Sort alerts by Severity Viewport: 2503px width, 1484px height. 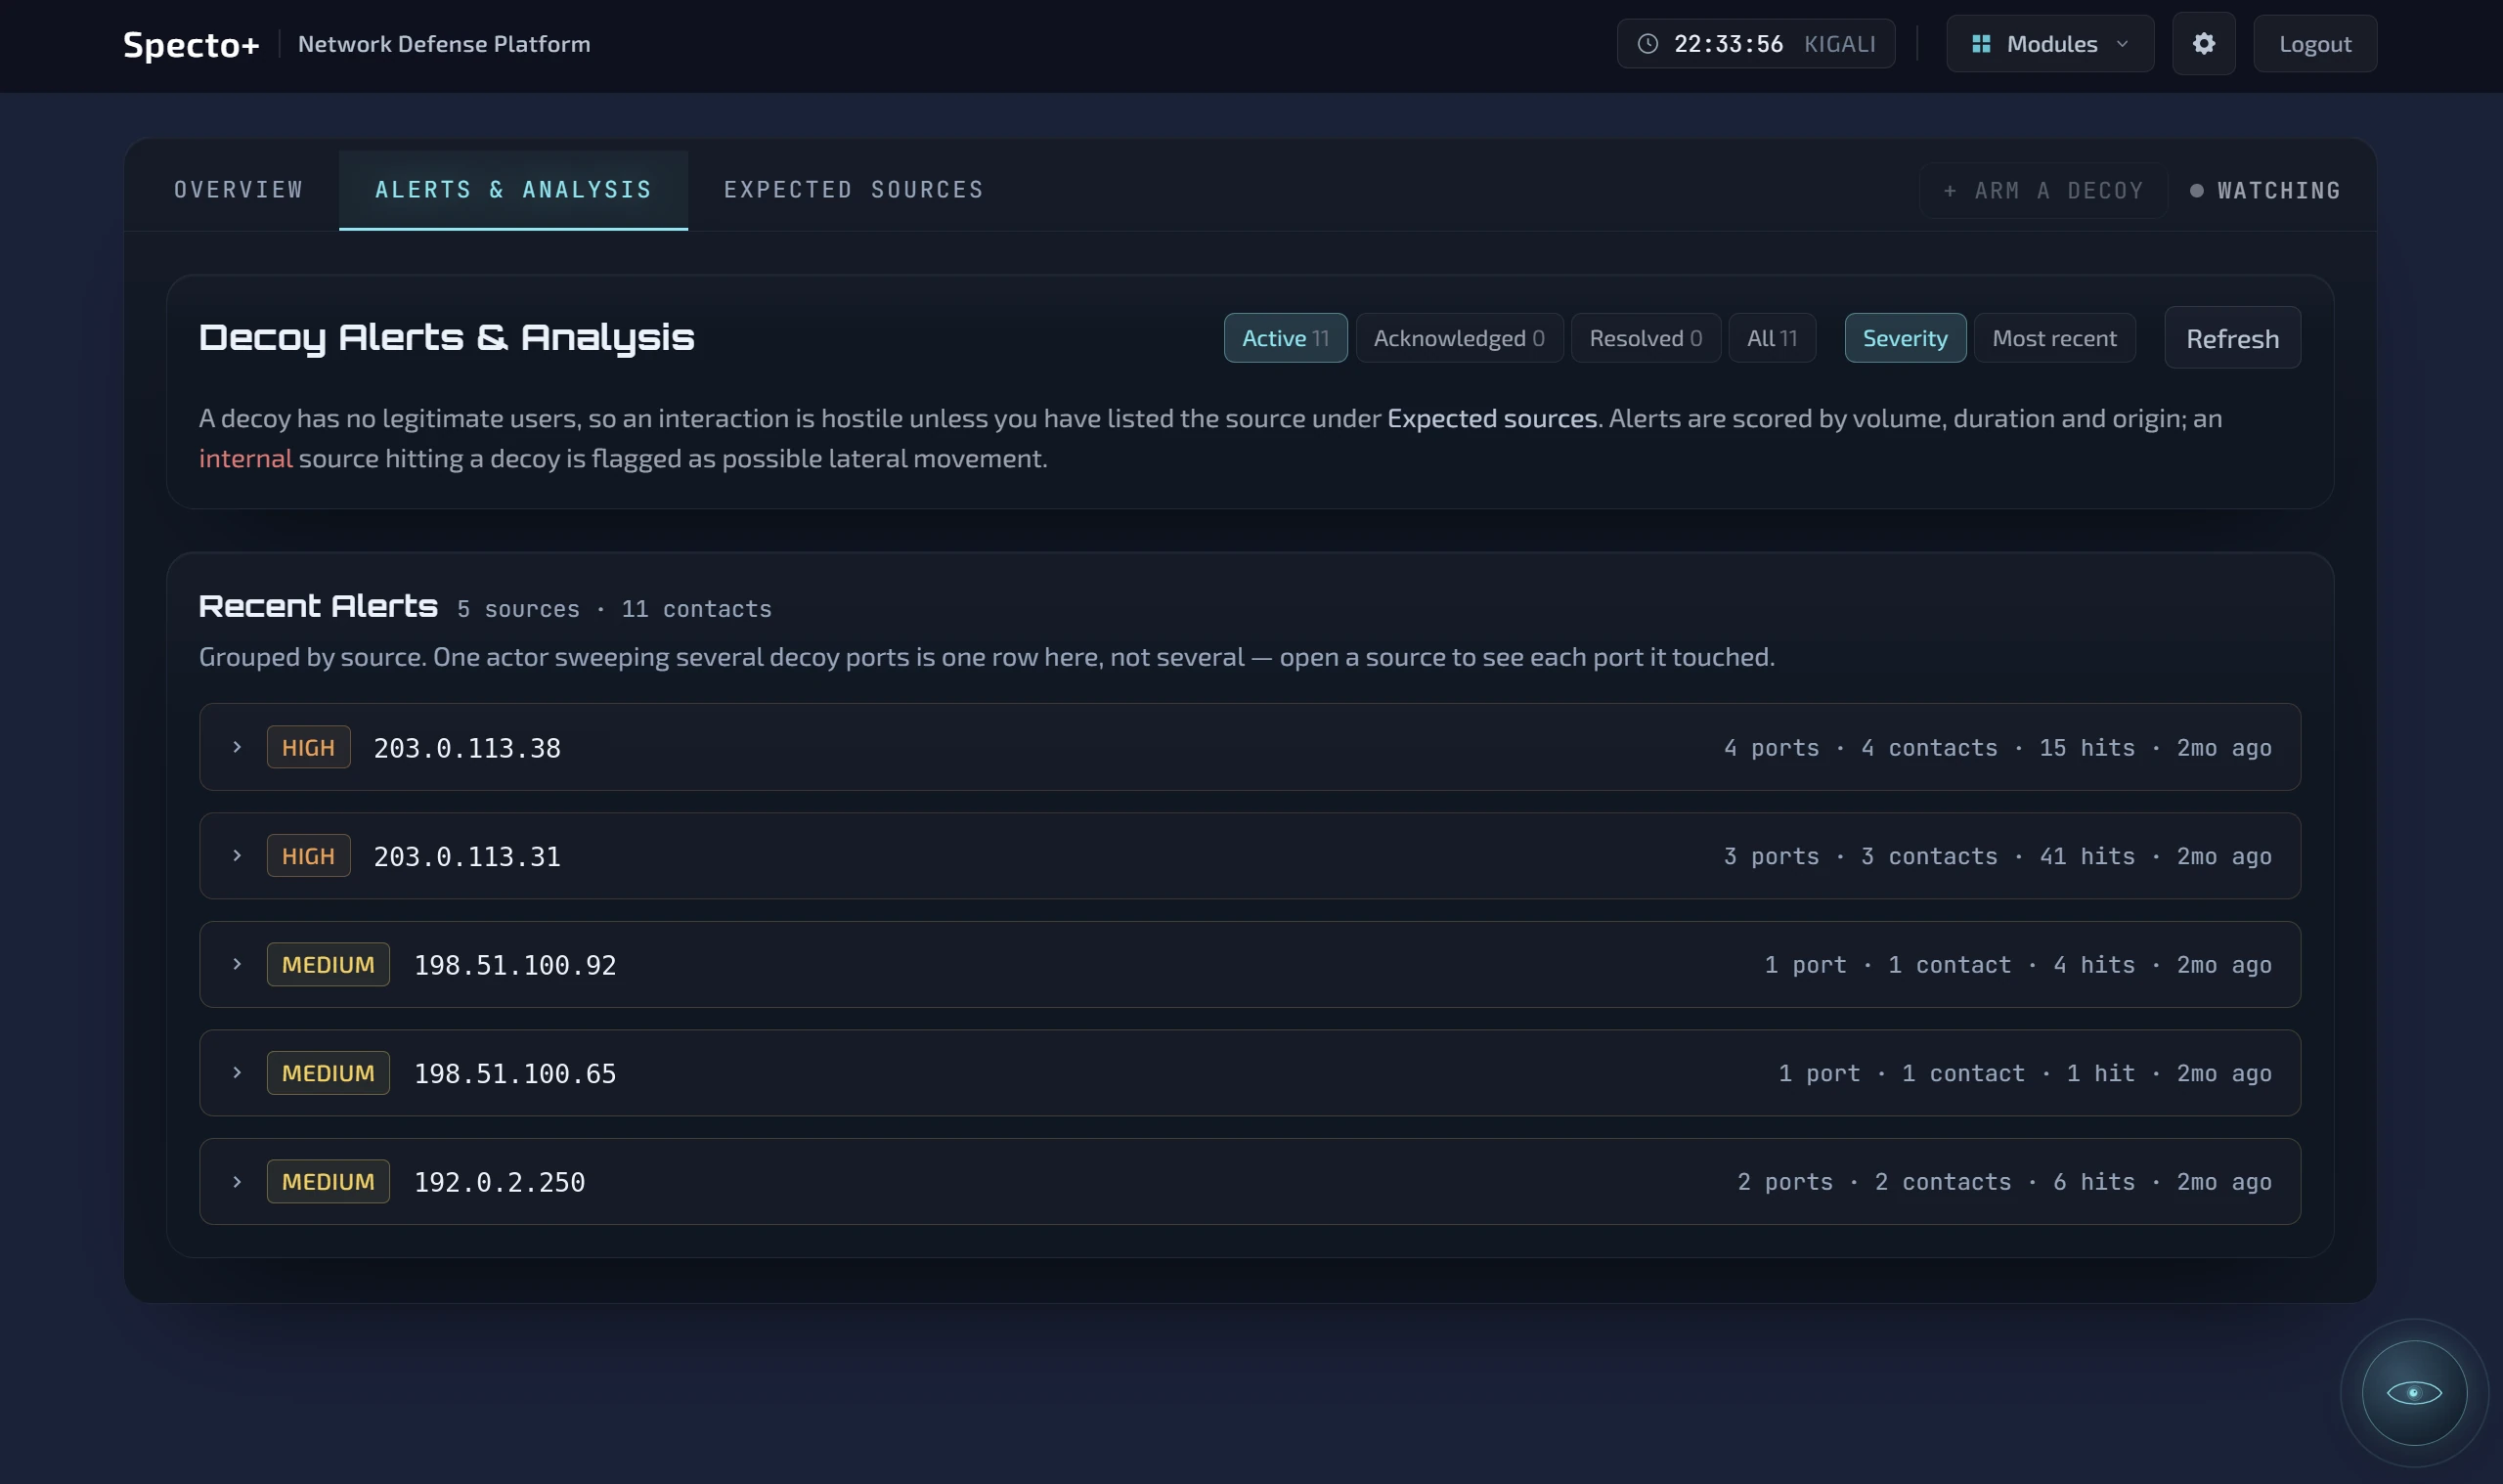click(1904, 338)
